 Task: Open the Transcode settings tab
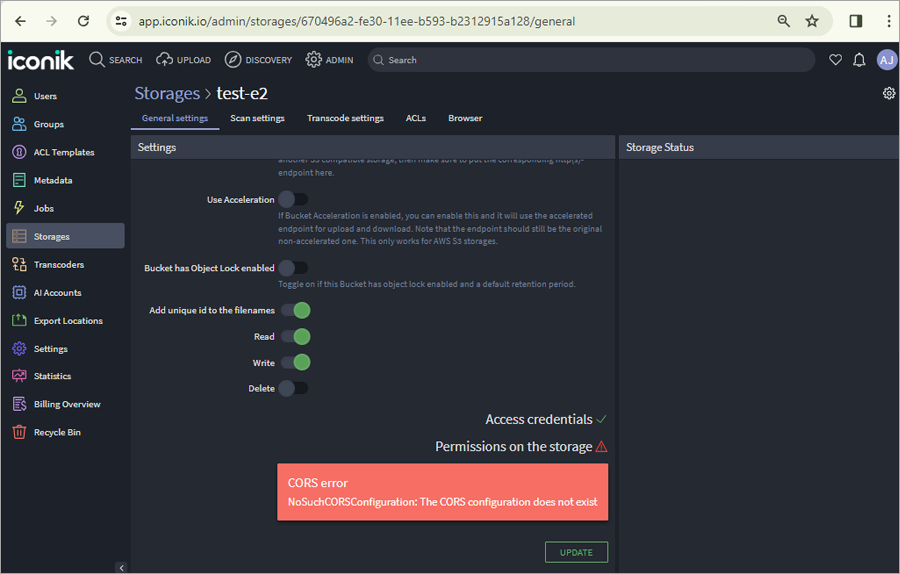pyautogui.click(x=345, y=118)
